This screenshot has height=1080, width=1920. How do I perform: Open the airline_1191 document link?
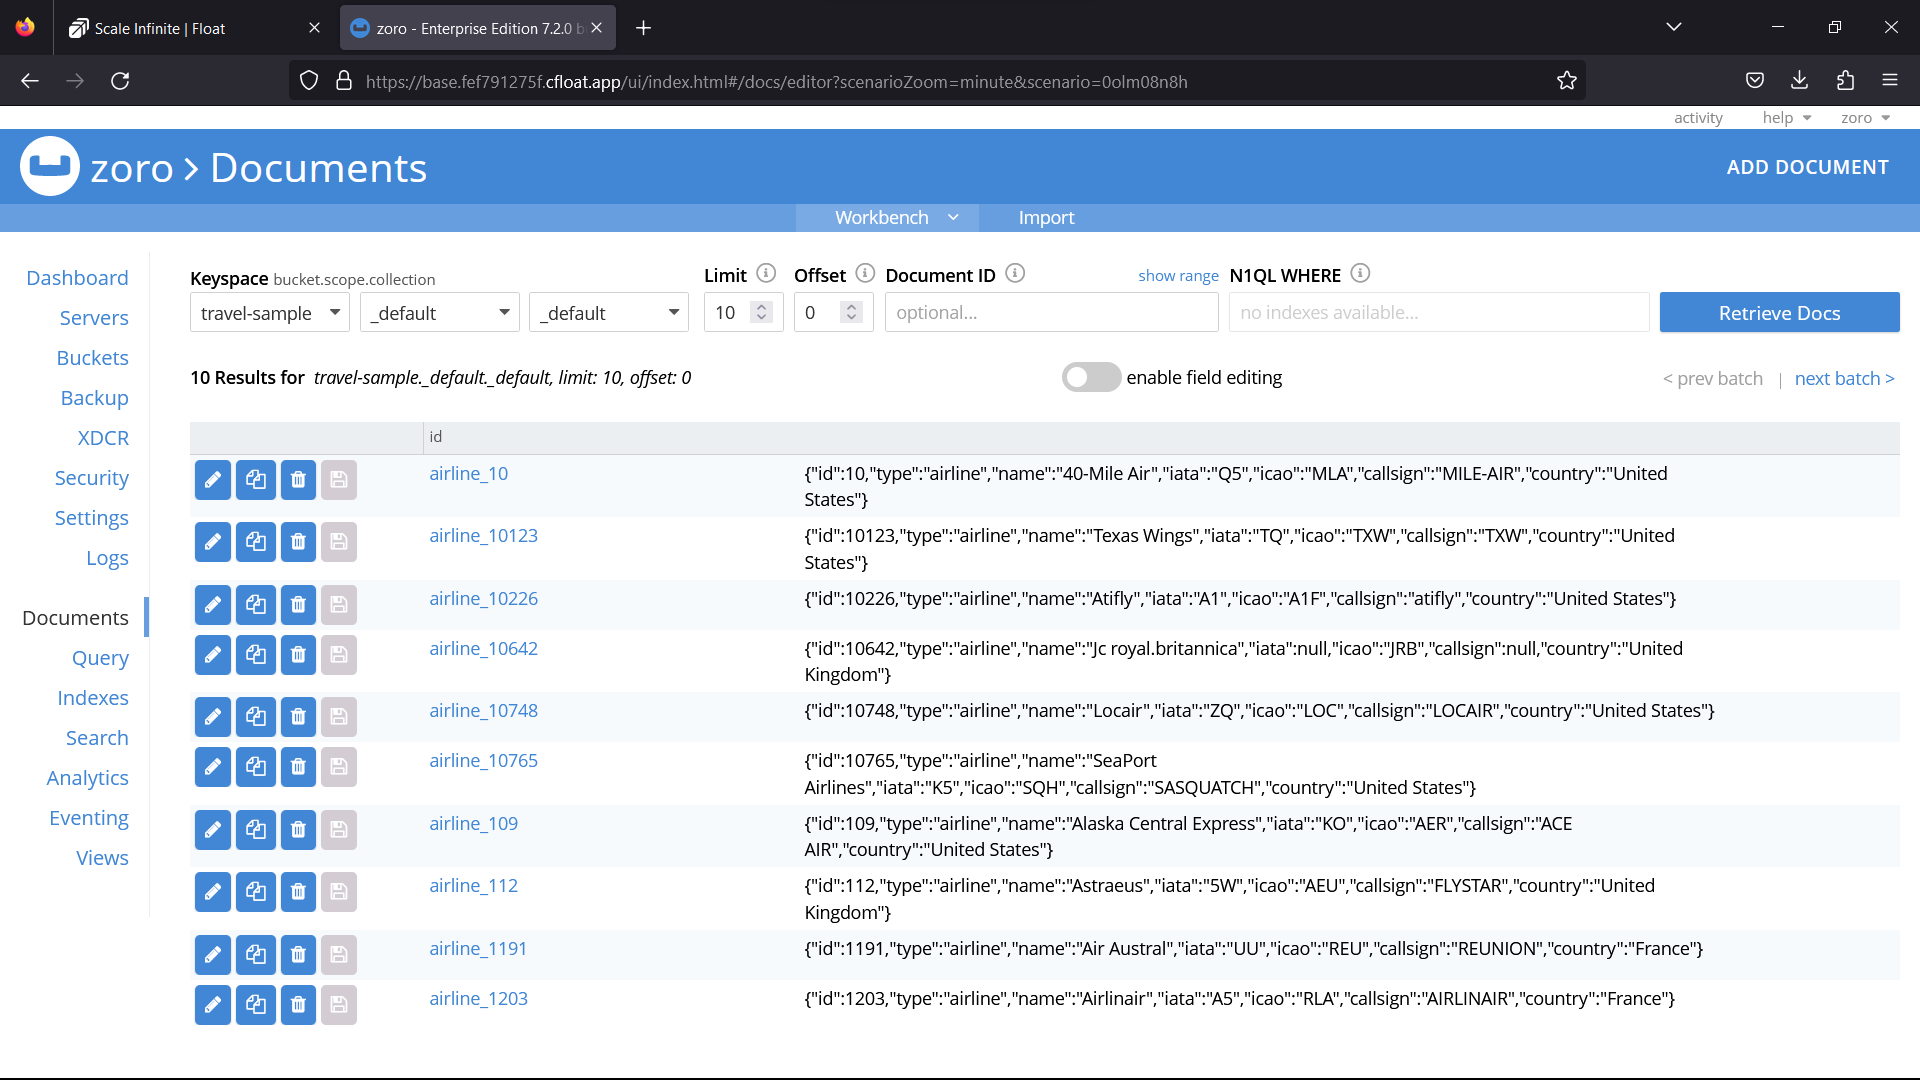point(478,949)
